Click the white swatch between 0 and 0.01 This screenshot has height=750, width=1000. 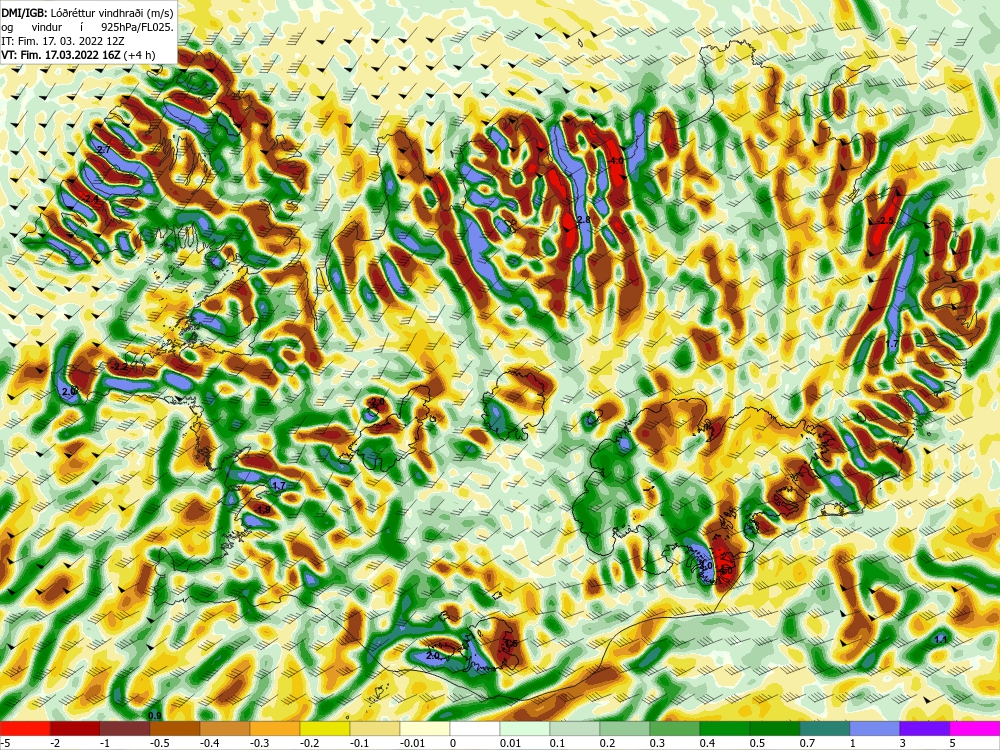click(x=475, y=728)
